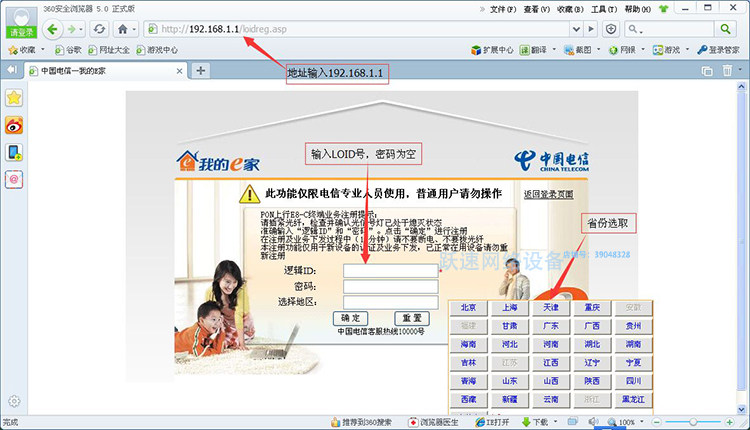Select the 上海 province button
This screenshot has width=750, height=430.
pyautogui.click(x=509, y=308)
